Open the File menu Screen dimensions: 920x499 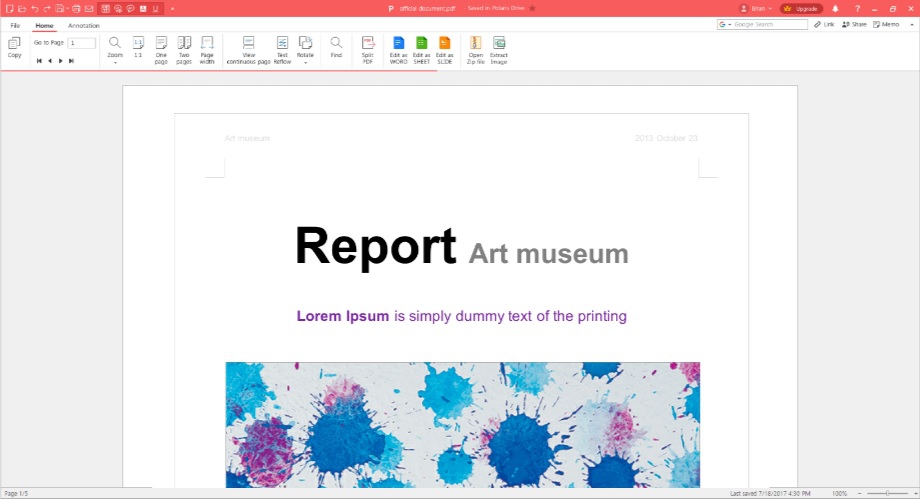(x=15, y=25)
